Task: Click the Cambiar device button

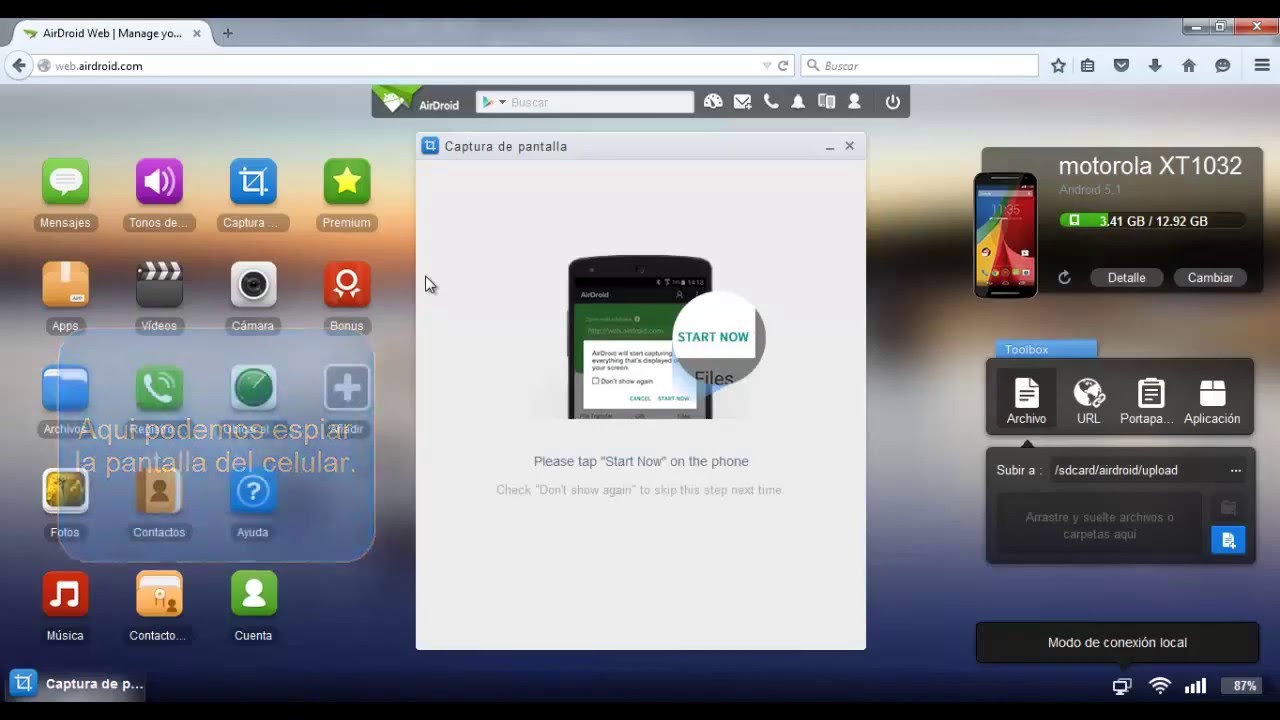Action: point(1210,278)
